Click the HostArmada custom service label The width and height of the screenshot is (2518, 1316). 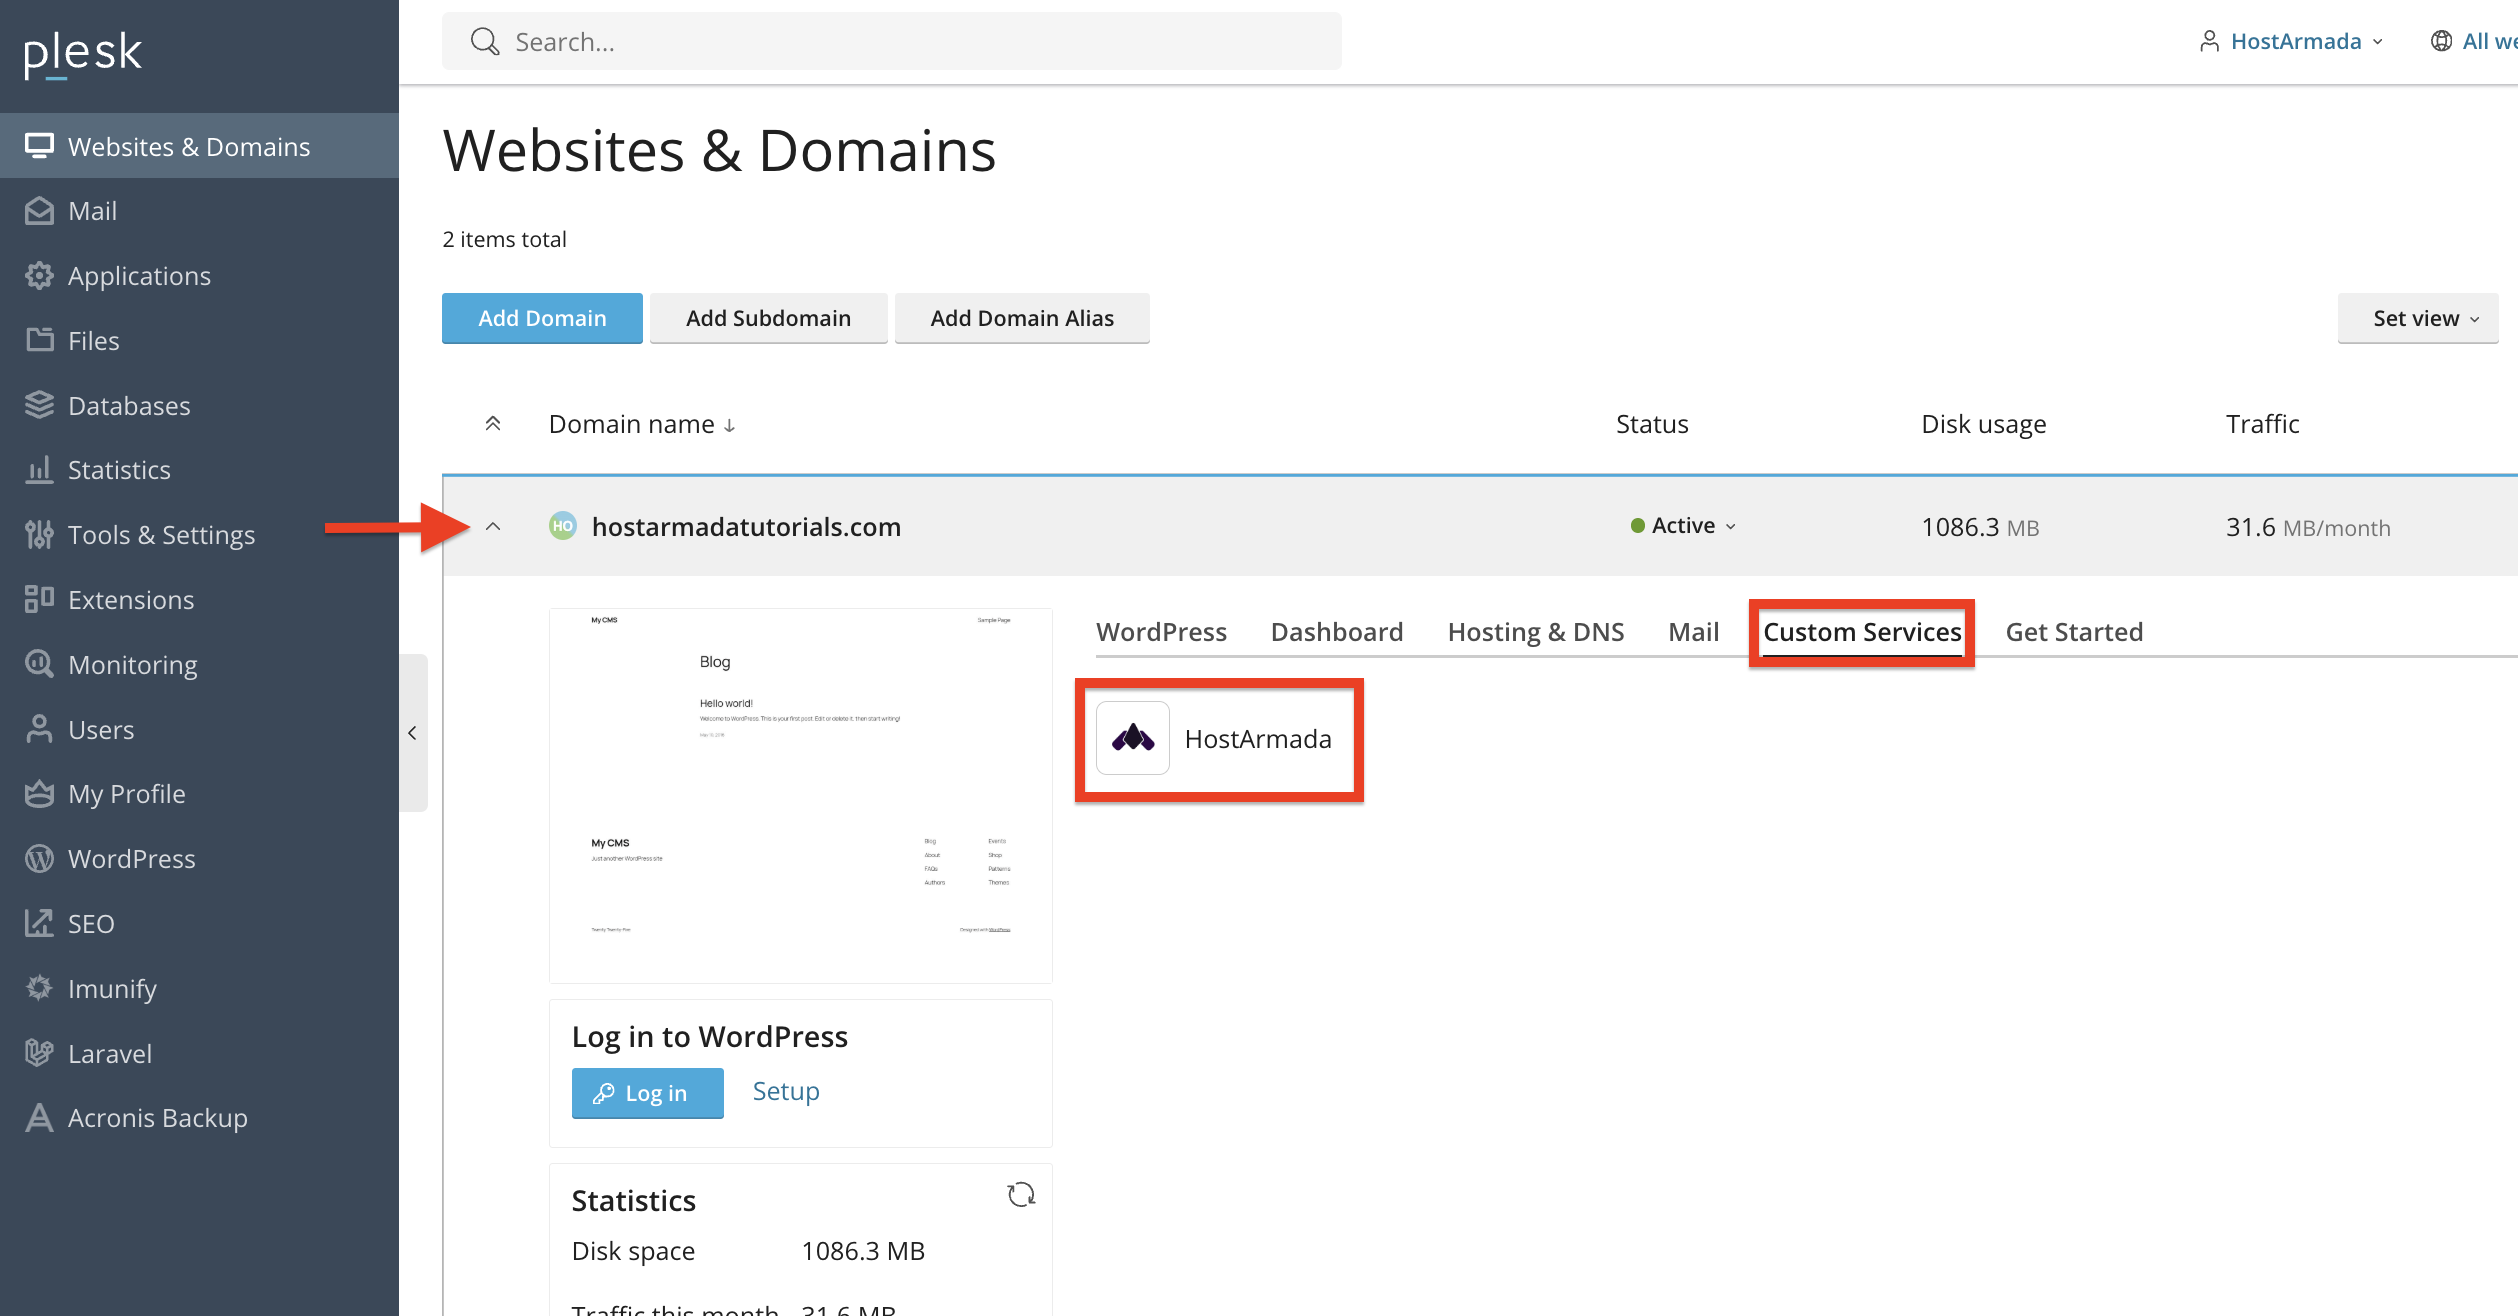point(1258,739)
